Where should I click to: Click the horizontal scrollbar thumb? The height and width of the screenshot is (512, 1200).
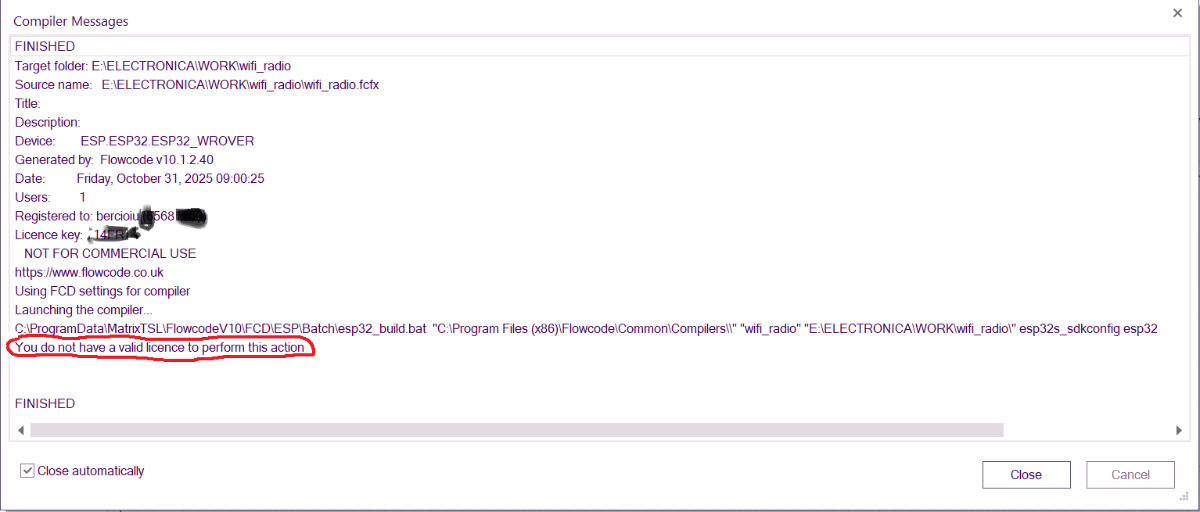click(516, 430)
